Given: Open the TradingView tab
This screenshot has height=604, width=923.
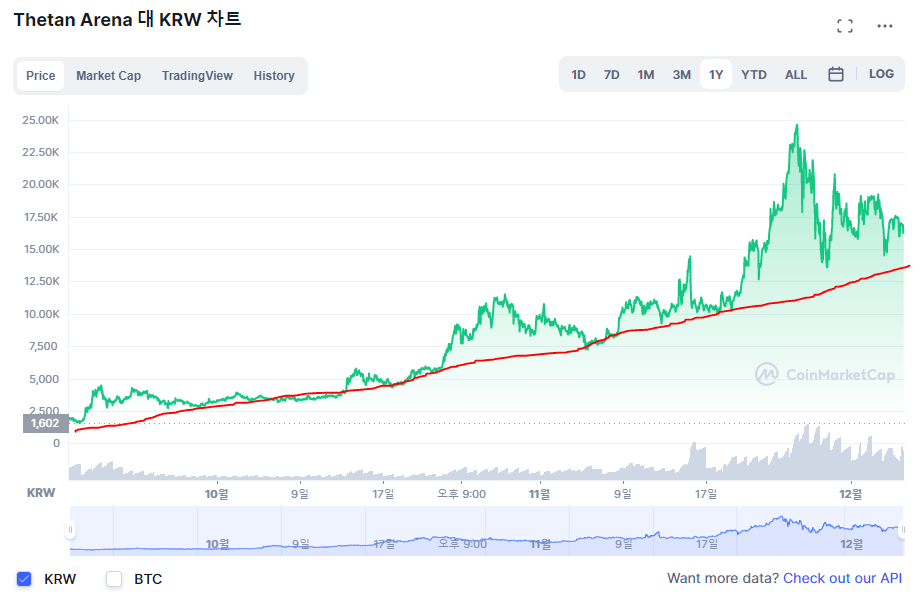Looking at the screenshot, I should point(197,75).
